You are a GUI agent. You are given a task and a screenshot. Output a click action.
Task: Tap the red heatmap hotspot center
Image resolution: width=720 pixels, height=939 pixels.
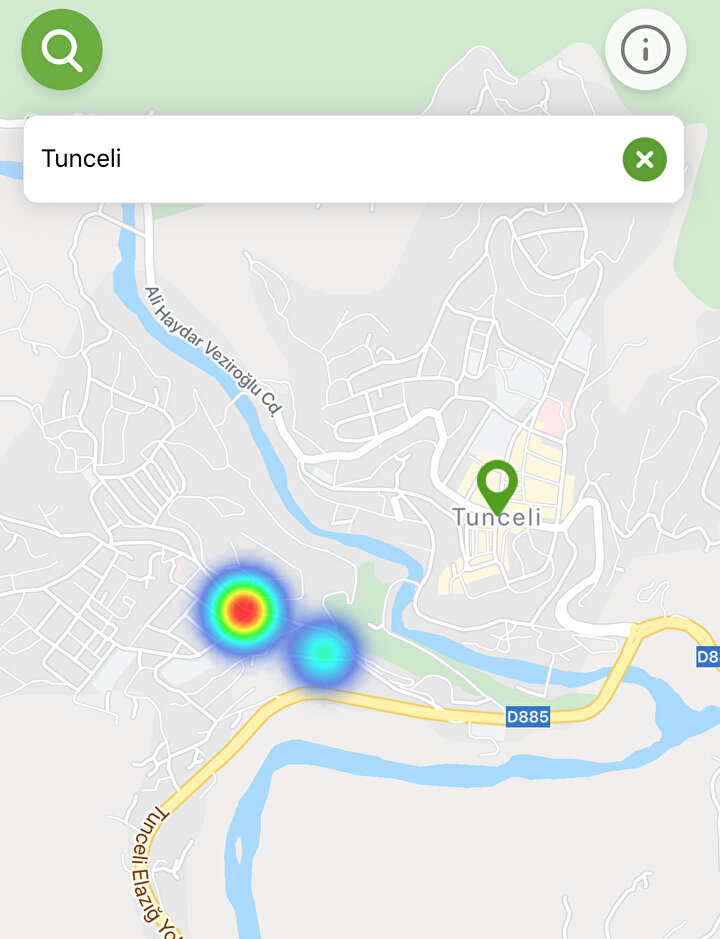[x=243, y=610]
